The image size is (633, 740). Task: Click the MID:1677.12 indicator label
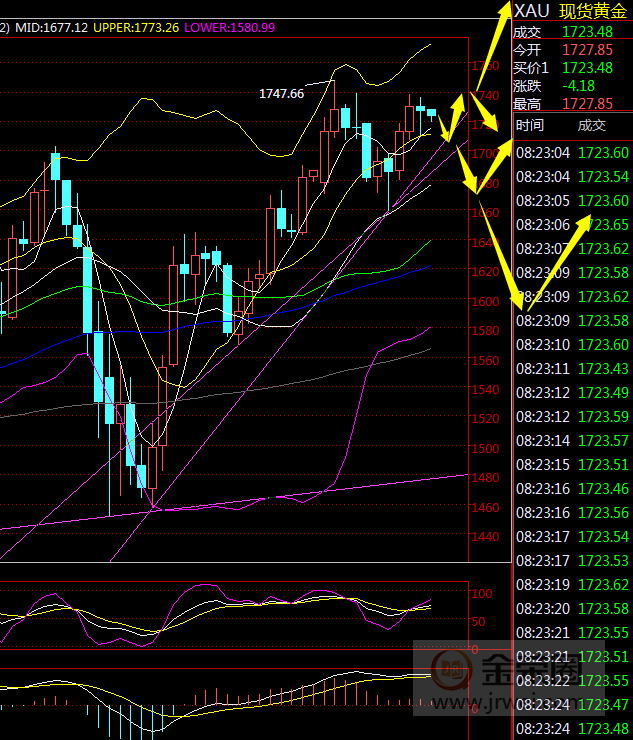pos(50,28)
